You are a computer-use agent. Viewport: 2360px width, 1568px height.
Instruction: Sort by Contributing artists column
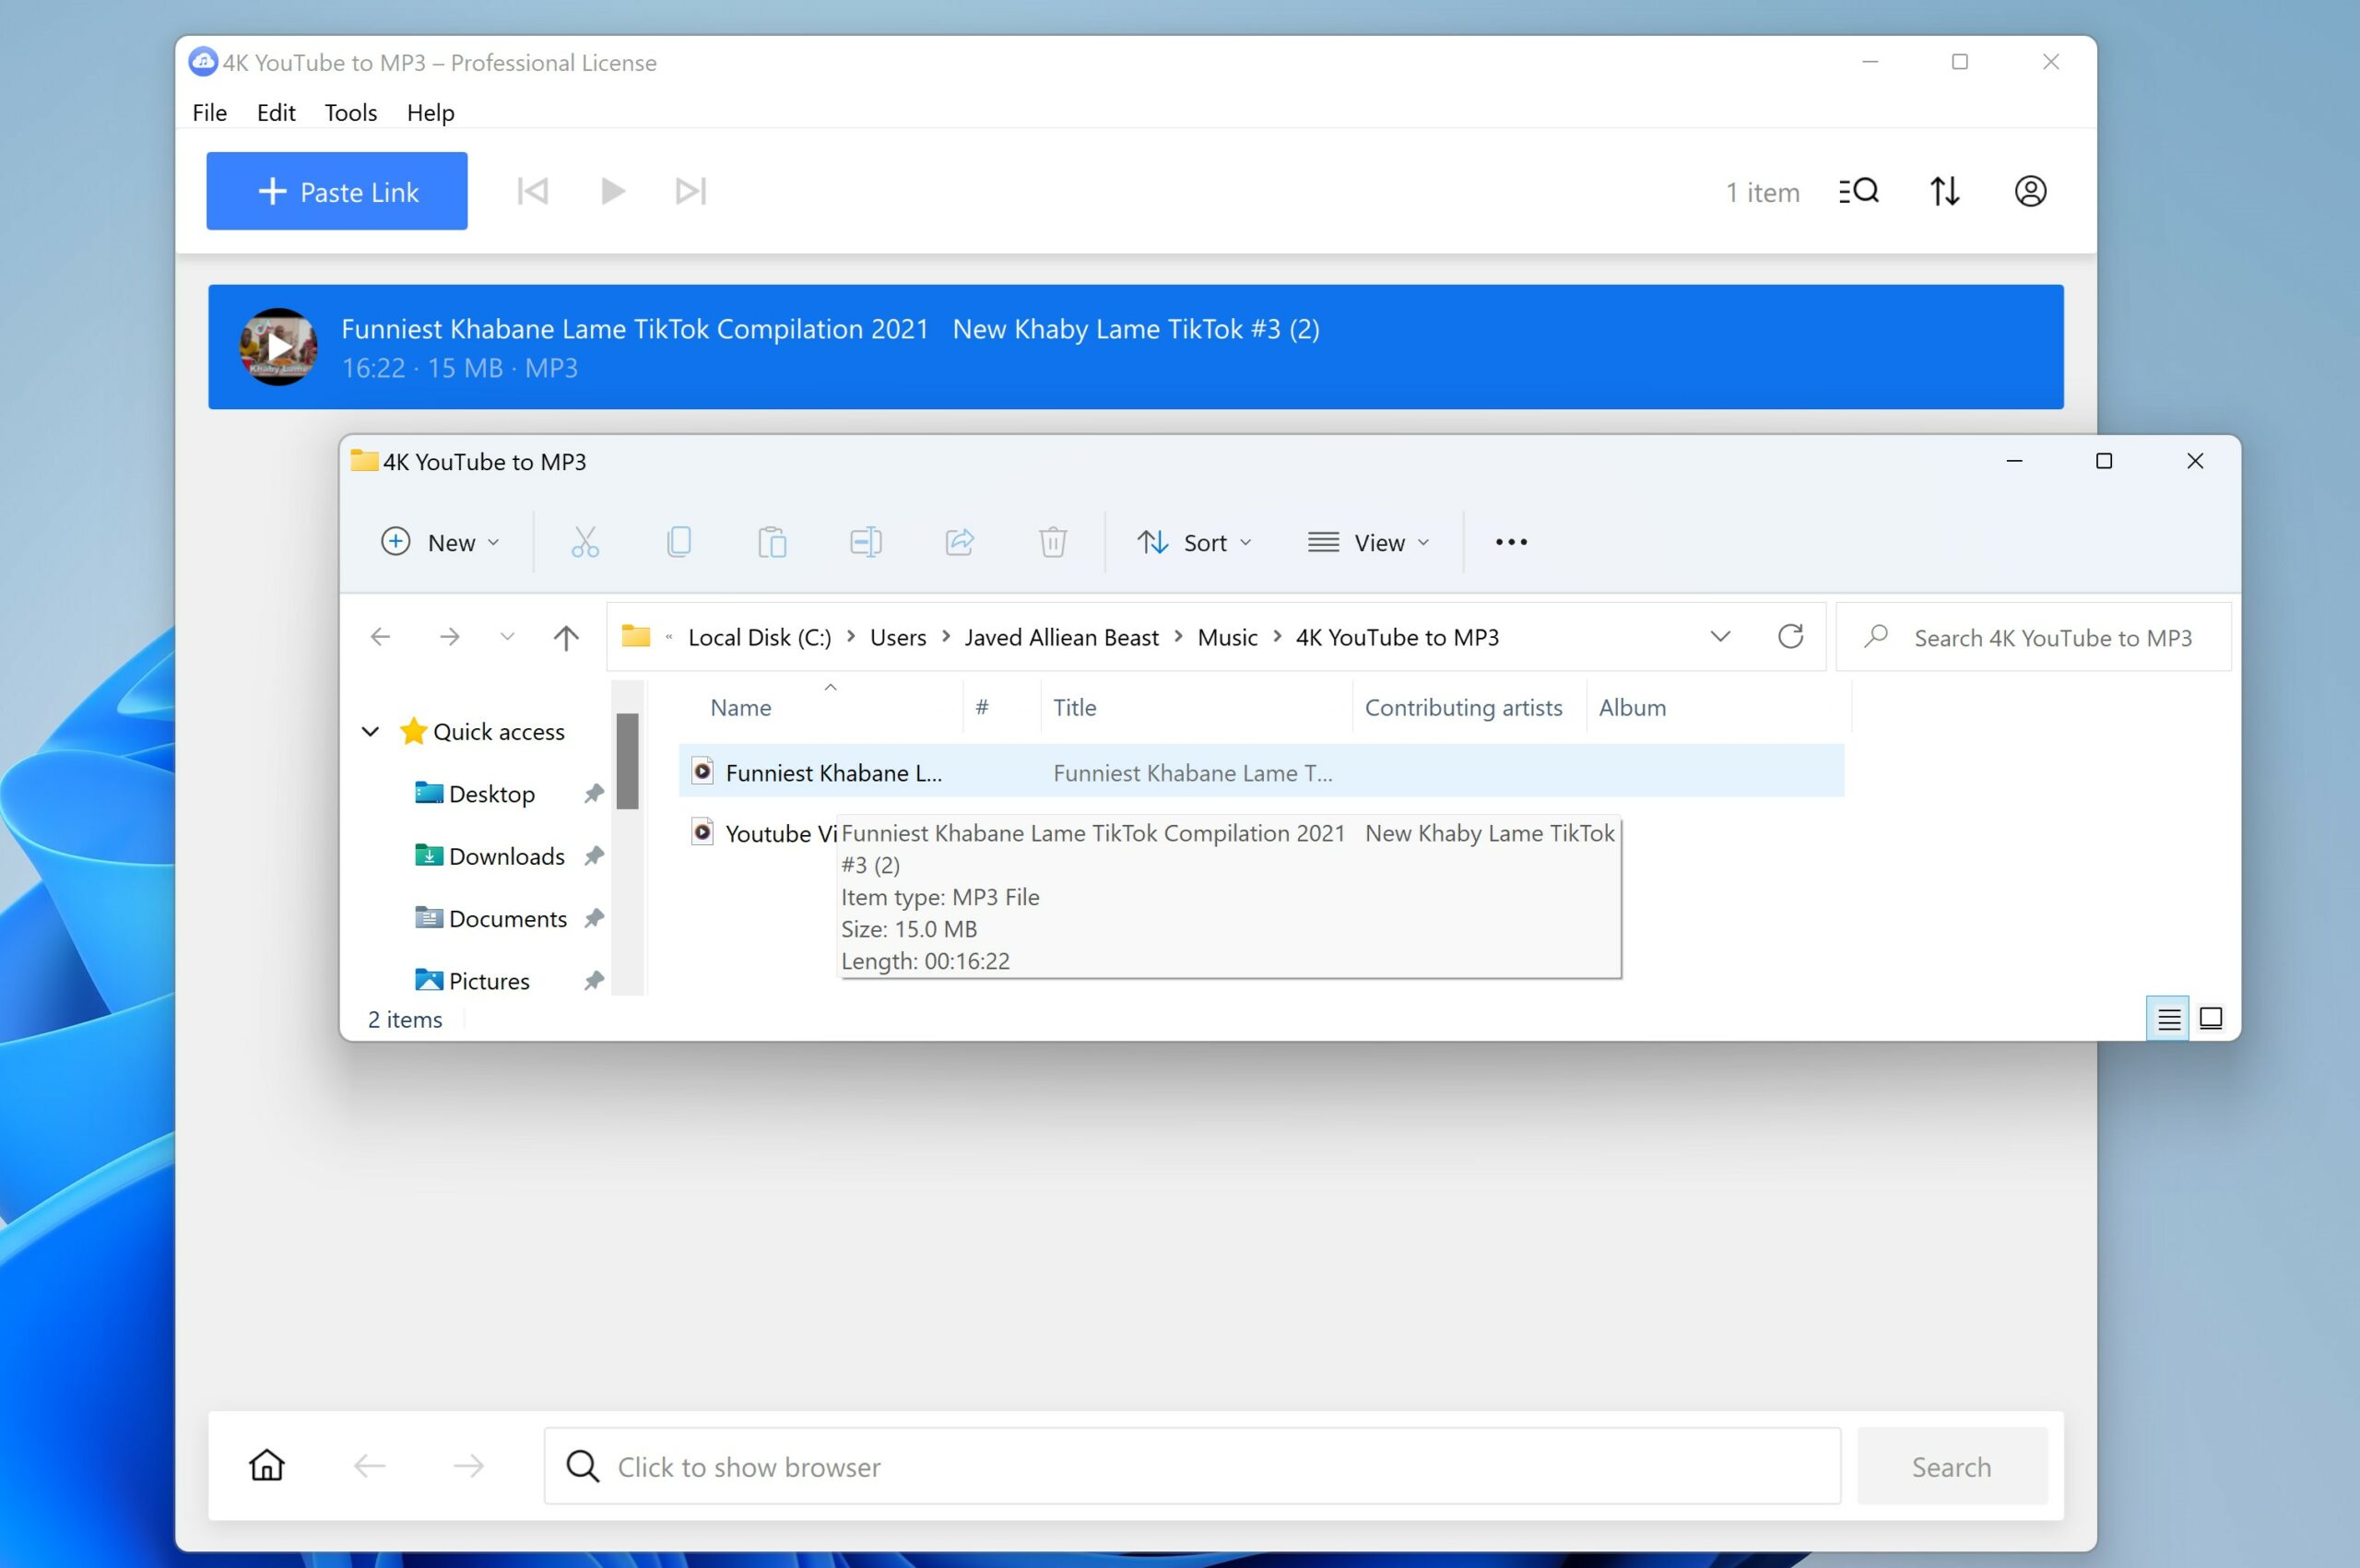point(1463,708)
